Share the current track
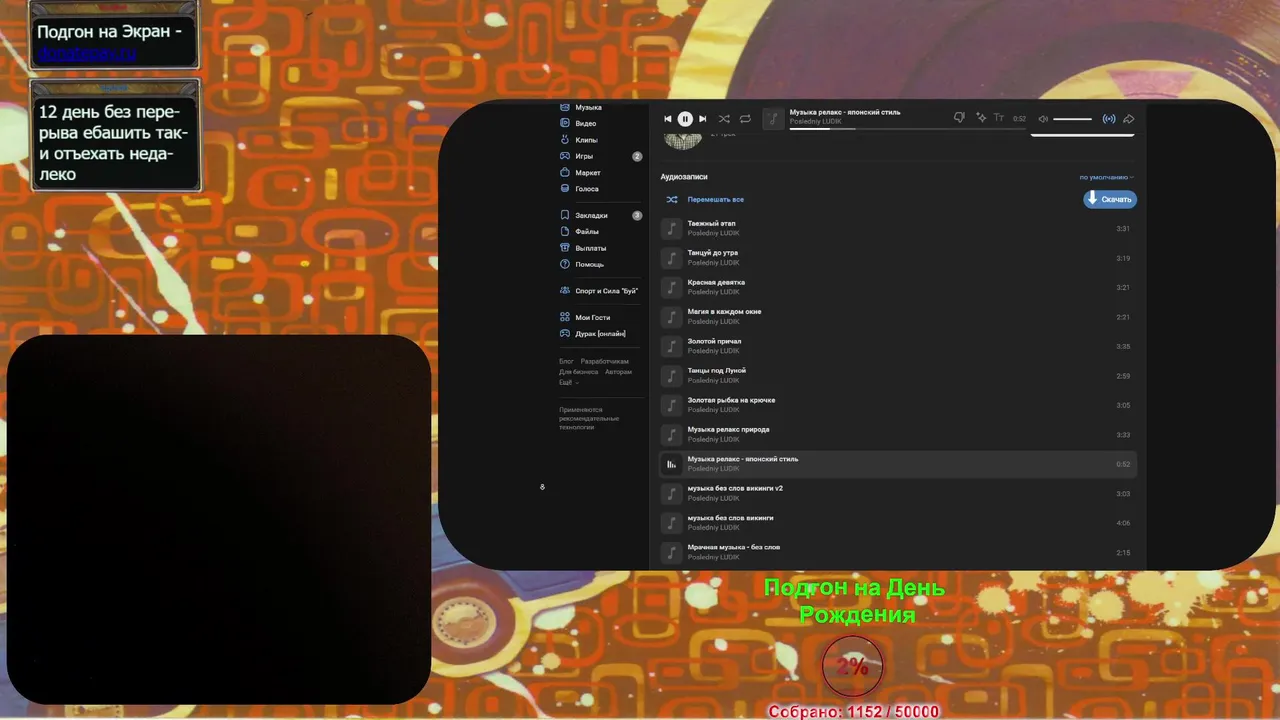Image resolution: width=1280 pixels, height=720 pixels. [x=1129, y=119]
